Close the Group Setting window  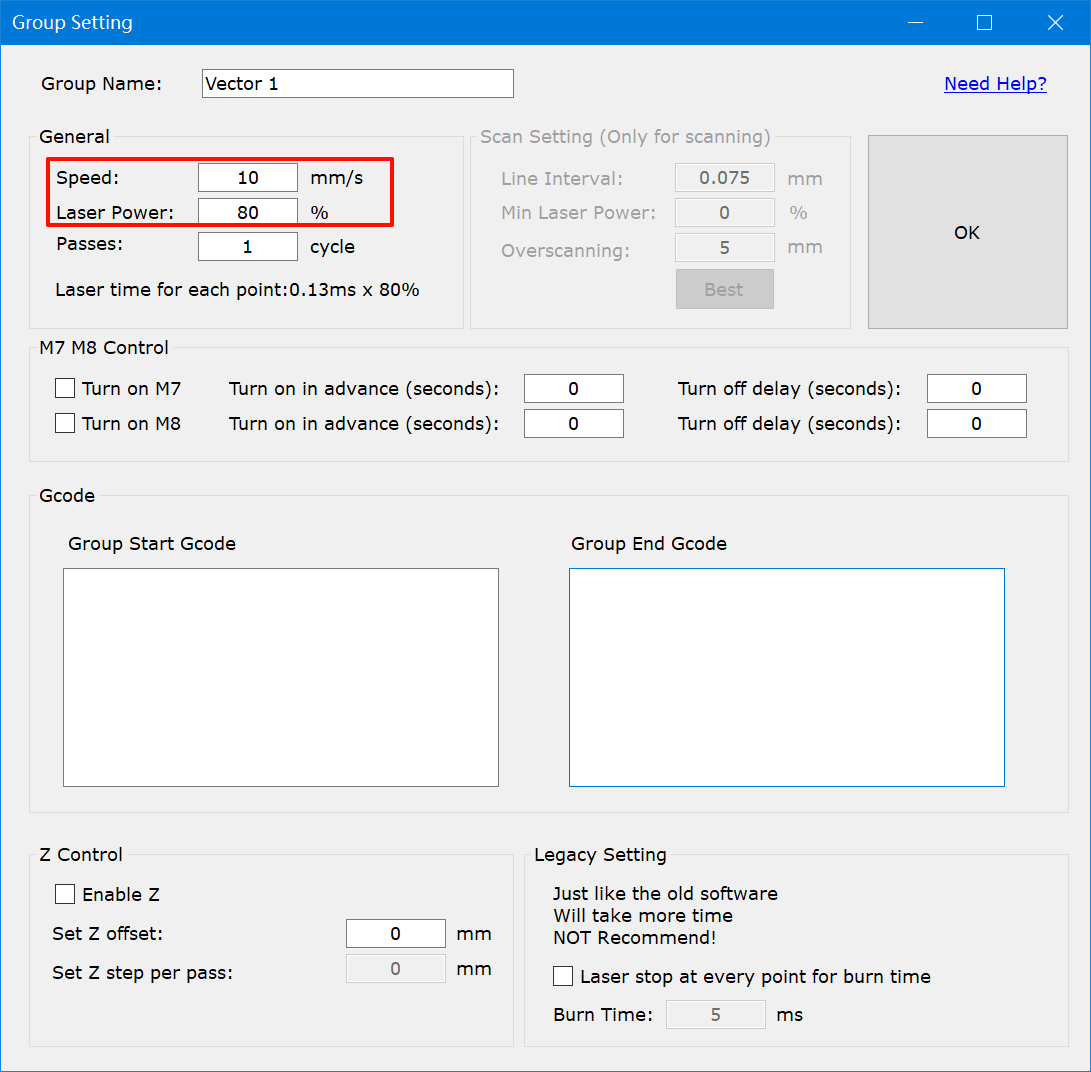pos(1055,22)
